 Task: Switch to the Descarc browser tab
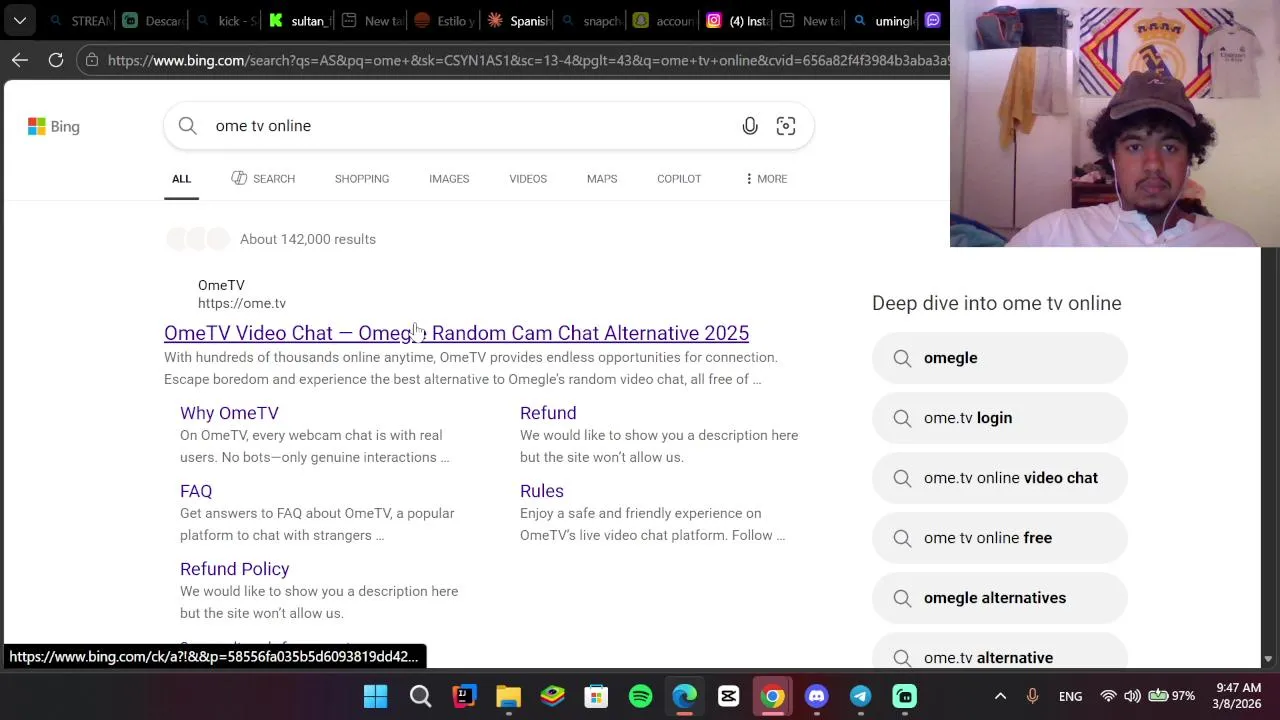(x=154, y=20)
